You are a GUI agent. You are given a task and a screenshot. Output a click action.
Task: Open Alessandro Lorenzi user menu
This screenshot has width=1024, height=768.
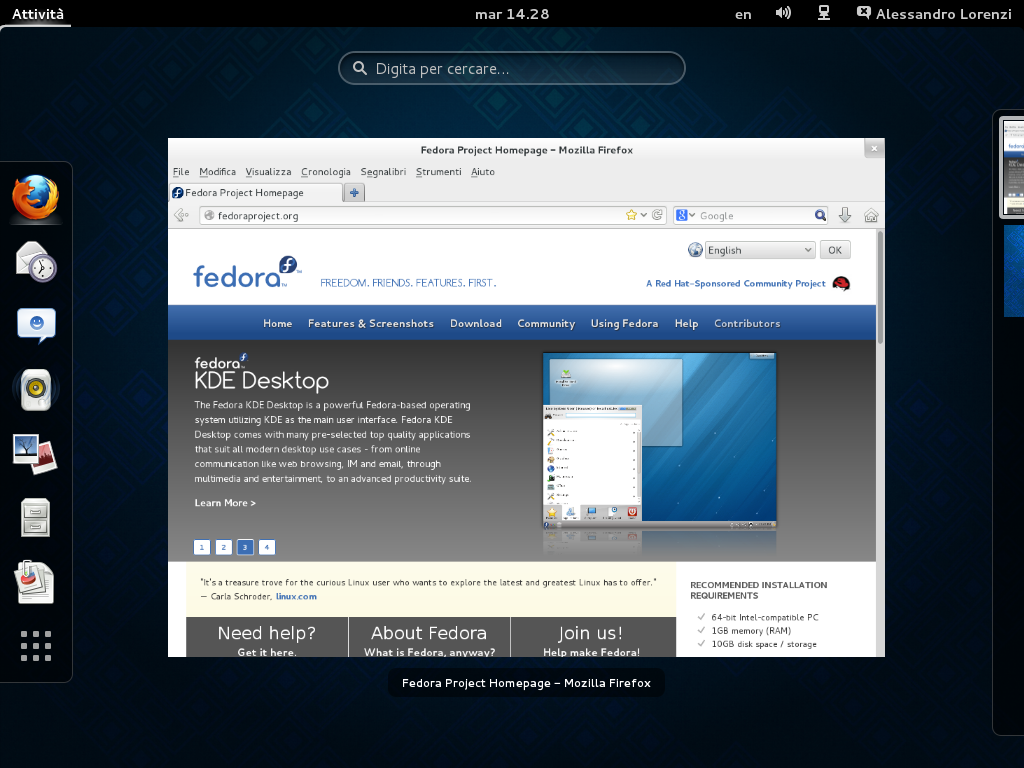coord(934,13)
